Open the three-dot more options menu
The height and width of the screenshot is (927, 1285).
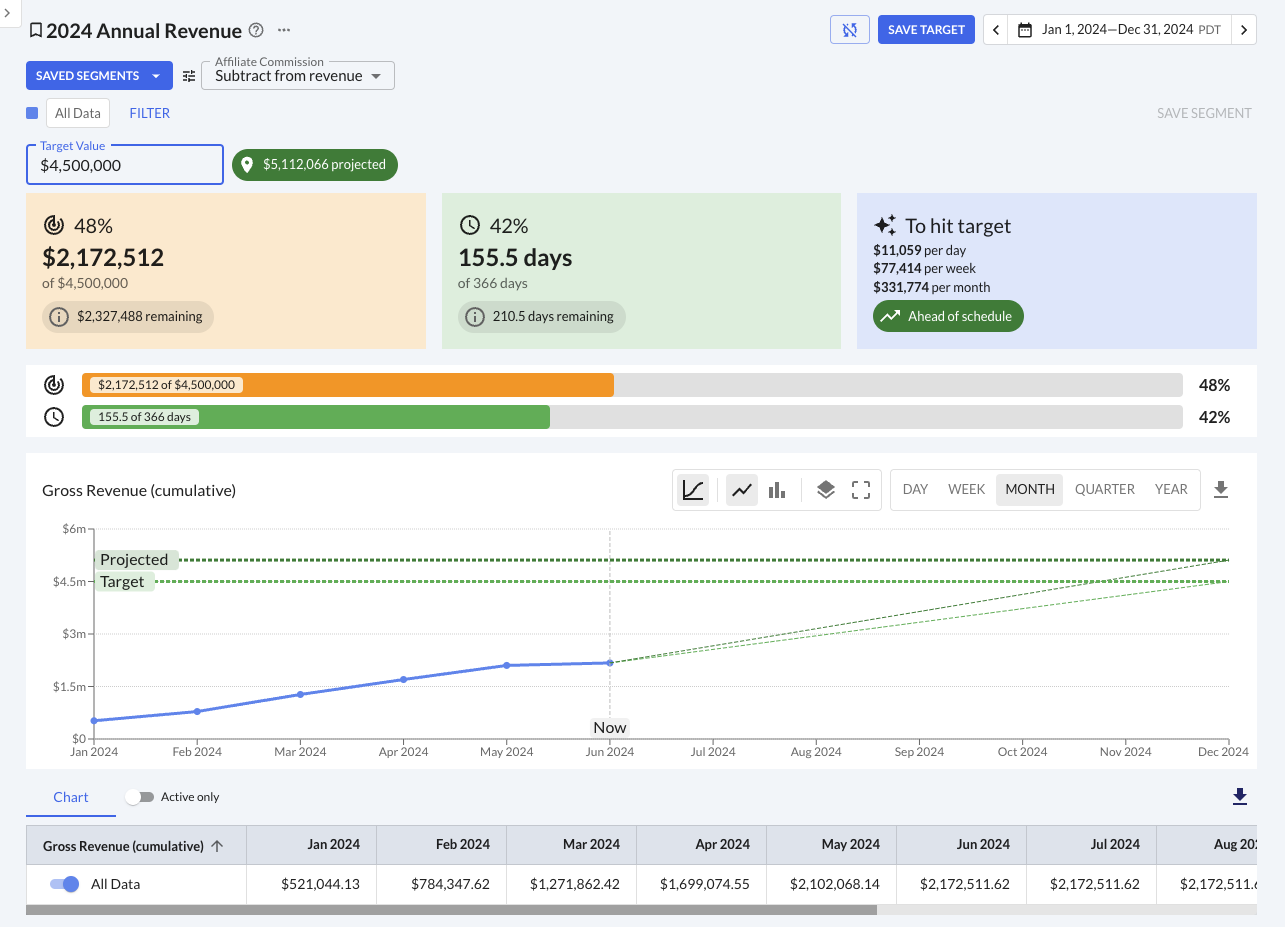pyautogui.click(x=284, y=30)
